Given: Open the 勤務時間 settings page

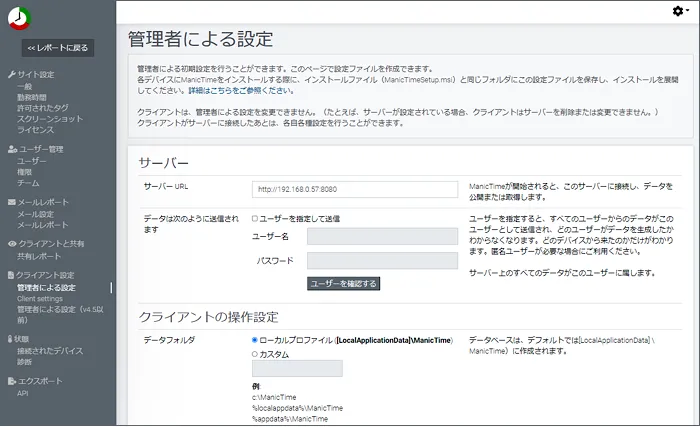Looking at the screenshot, I should click(x=32, y=97).
